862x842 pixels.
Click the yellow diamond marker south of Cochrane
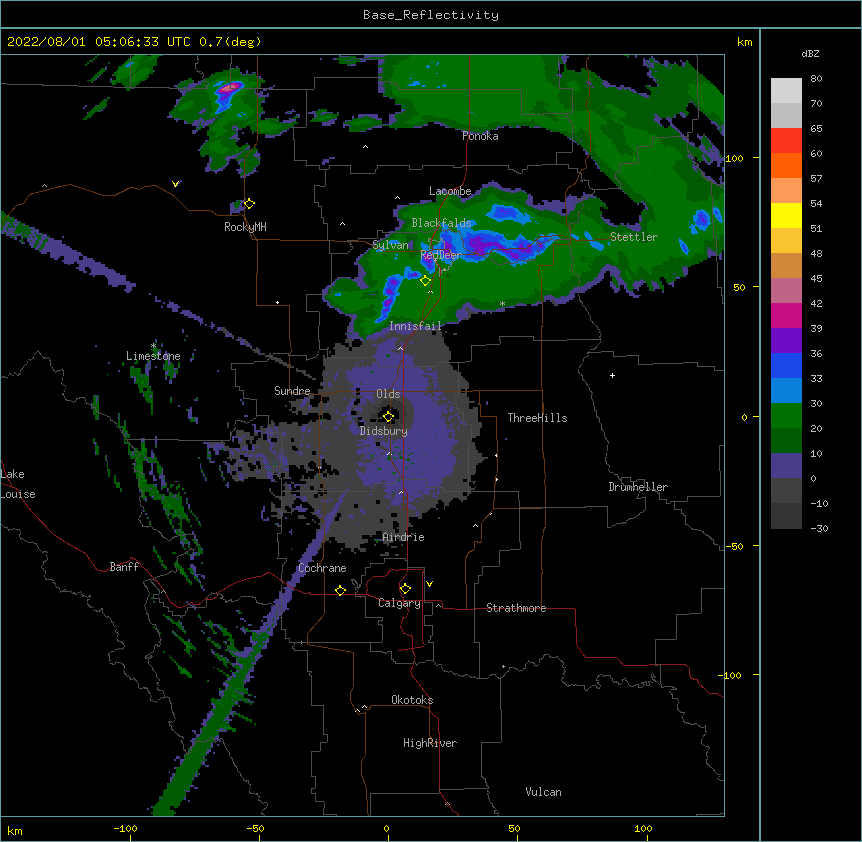(340, 590)
